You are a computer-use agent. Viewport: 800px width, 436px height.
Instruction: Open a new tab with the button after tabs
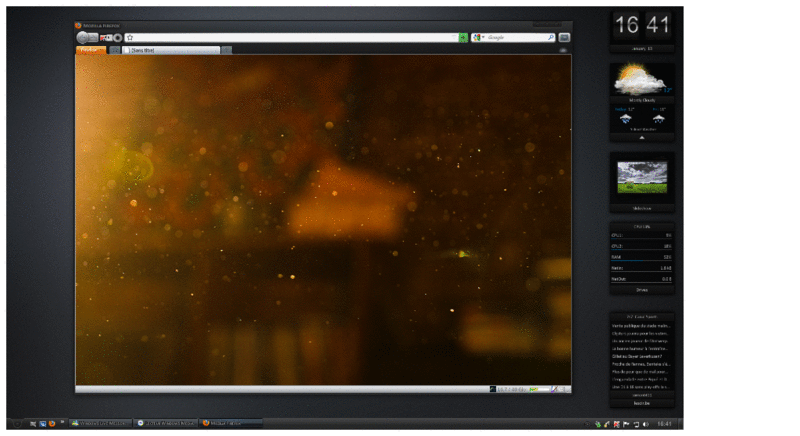click(x=227, y=50)
